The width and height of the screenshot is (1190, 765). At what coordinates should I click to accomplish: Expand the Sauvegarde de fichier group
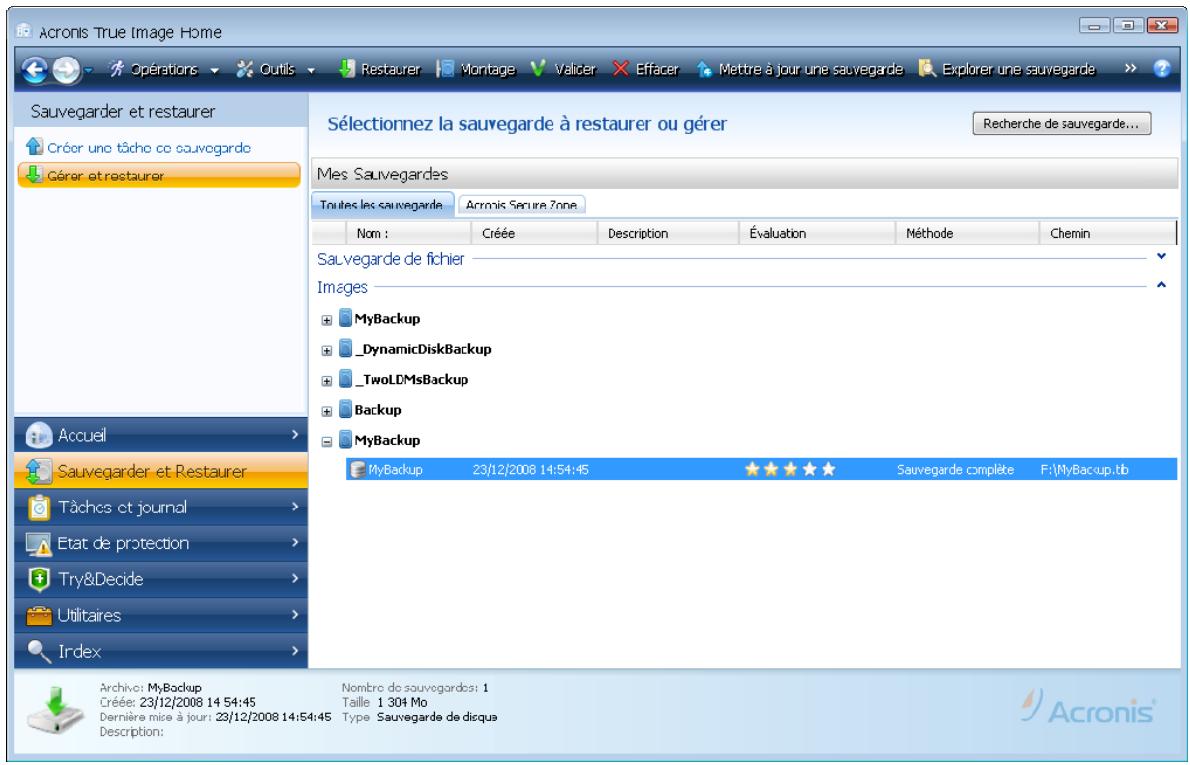(x=1161, y=257)
